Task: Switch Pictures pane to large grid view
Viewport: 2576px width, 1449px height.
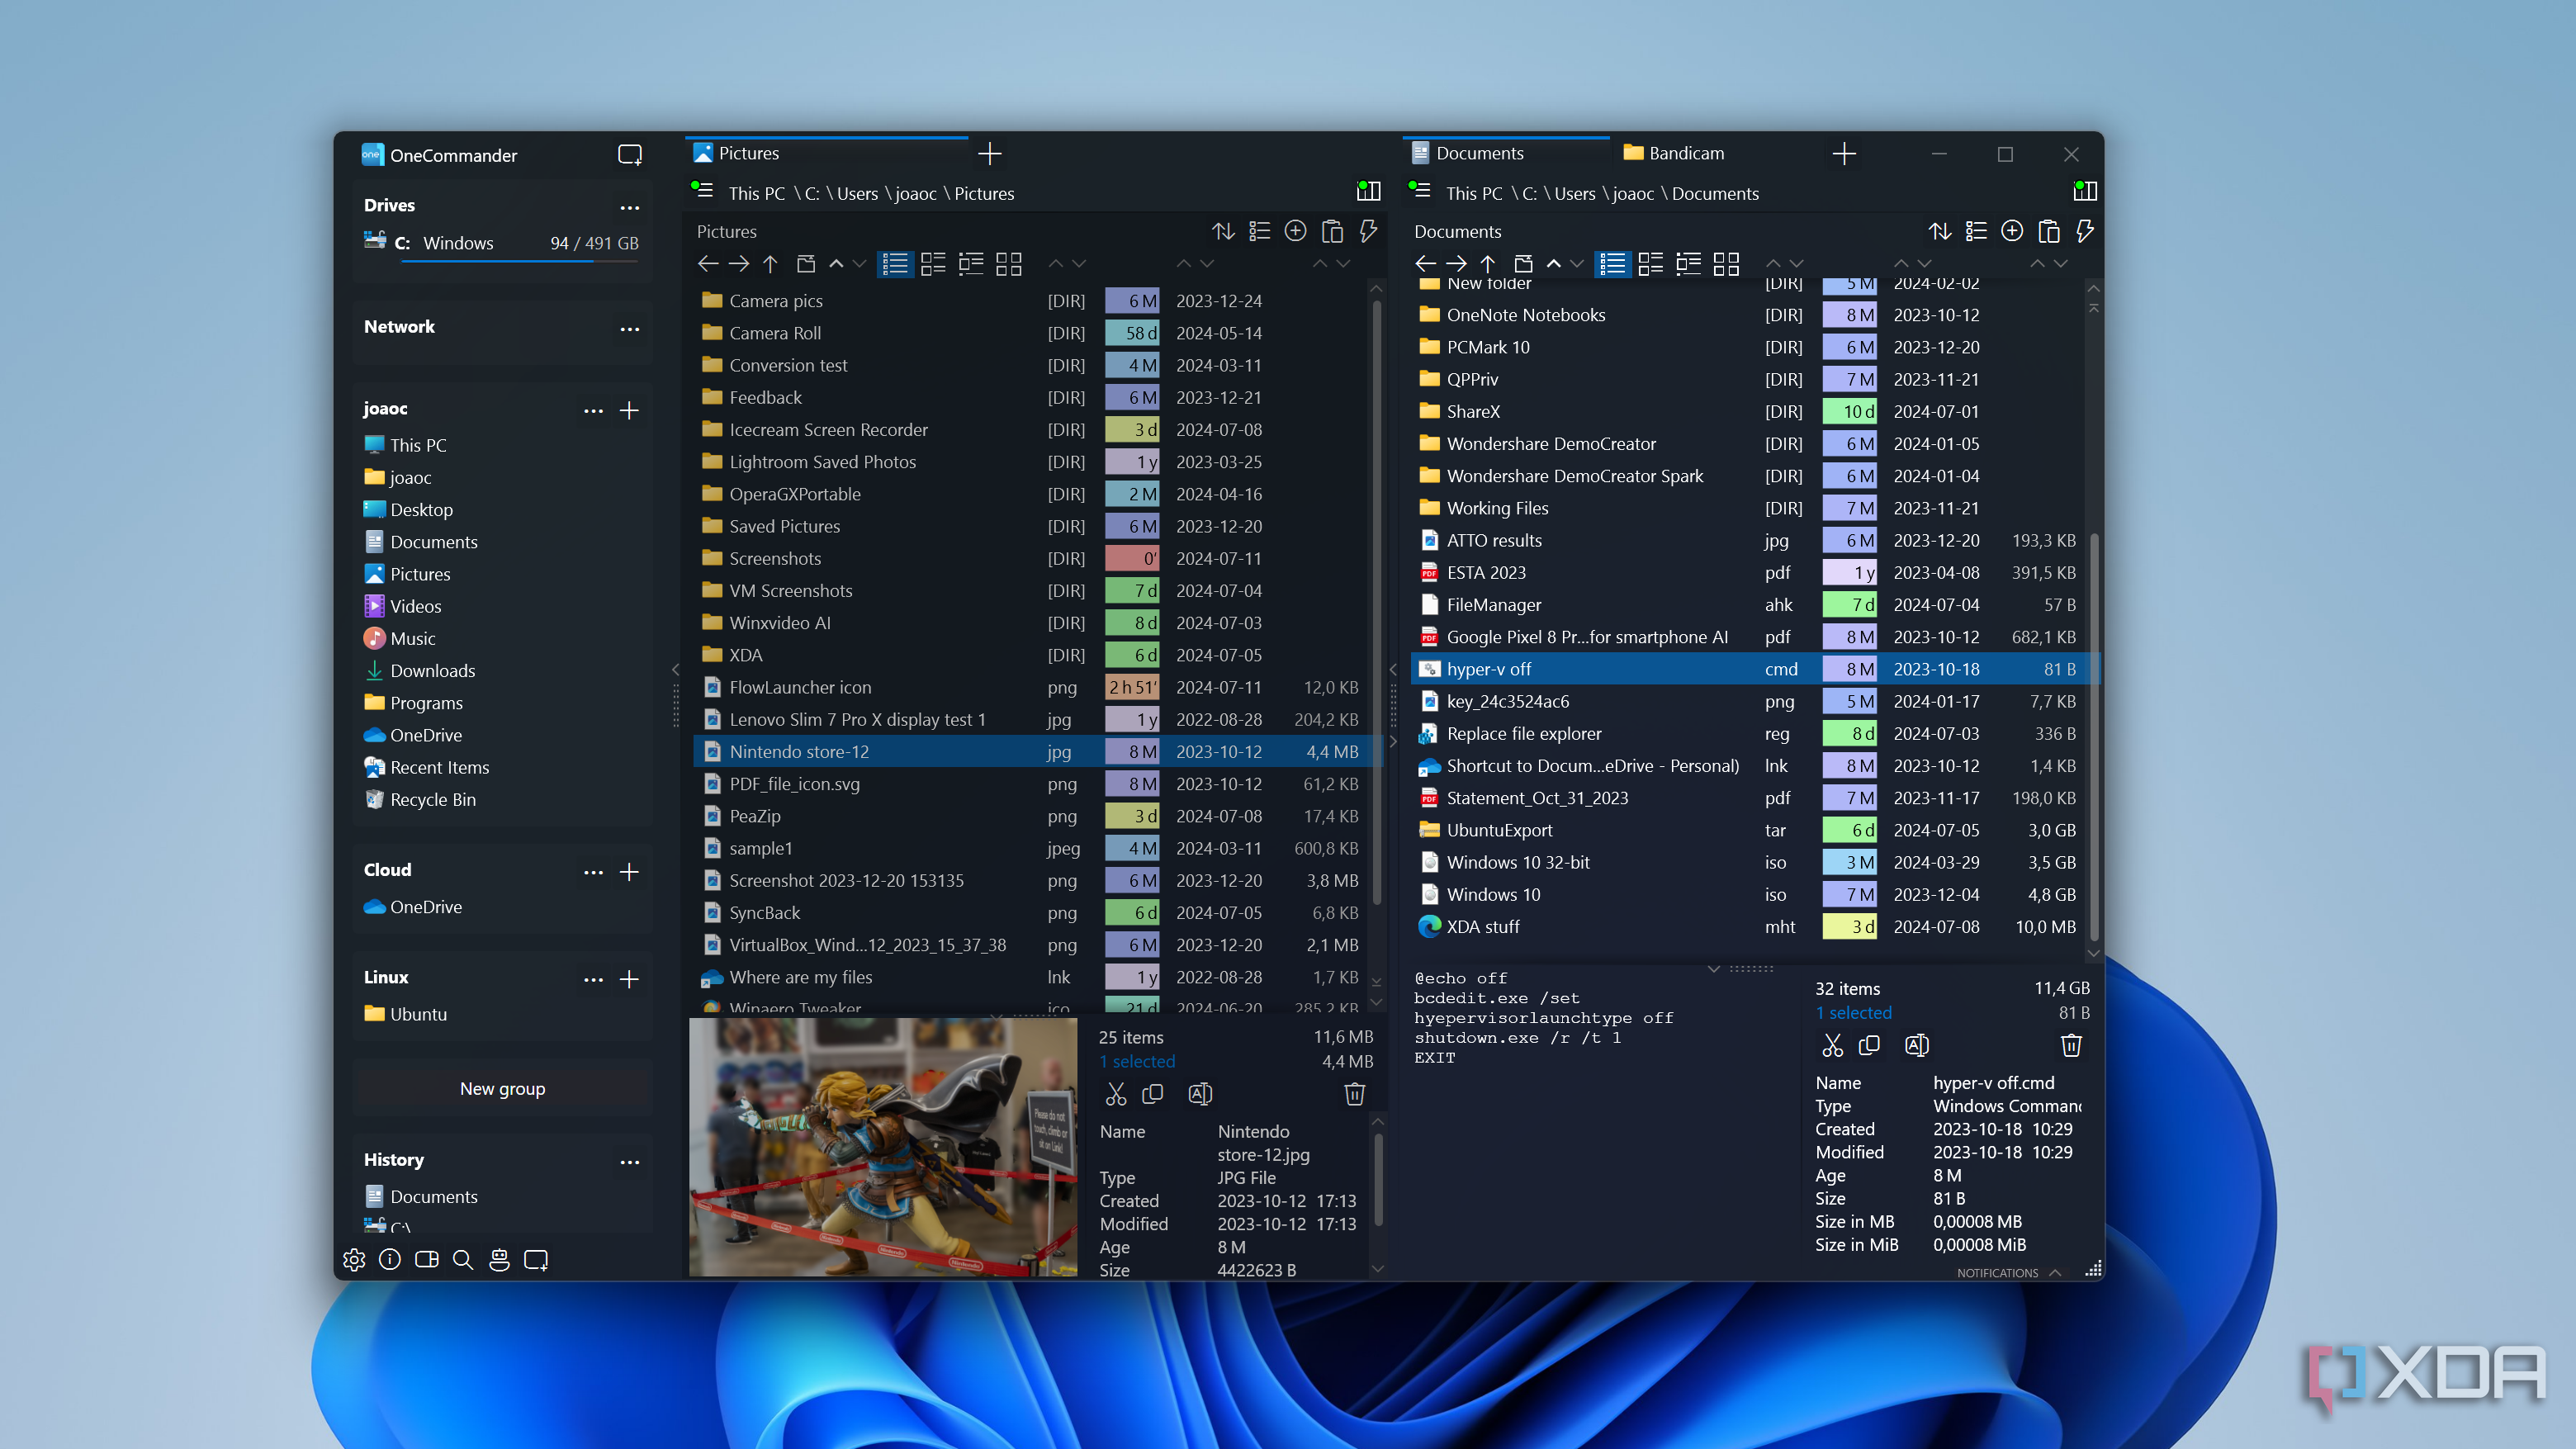Action: pyautogui.click(x=1009, y=264)
